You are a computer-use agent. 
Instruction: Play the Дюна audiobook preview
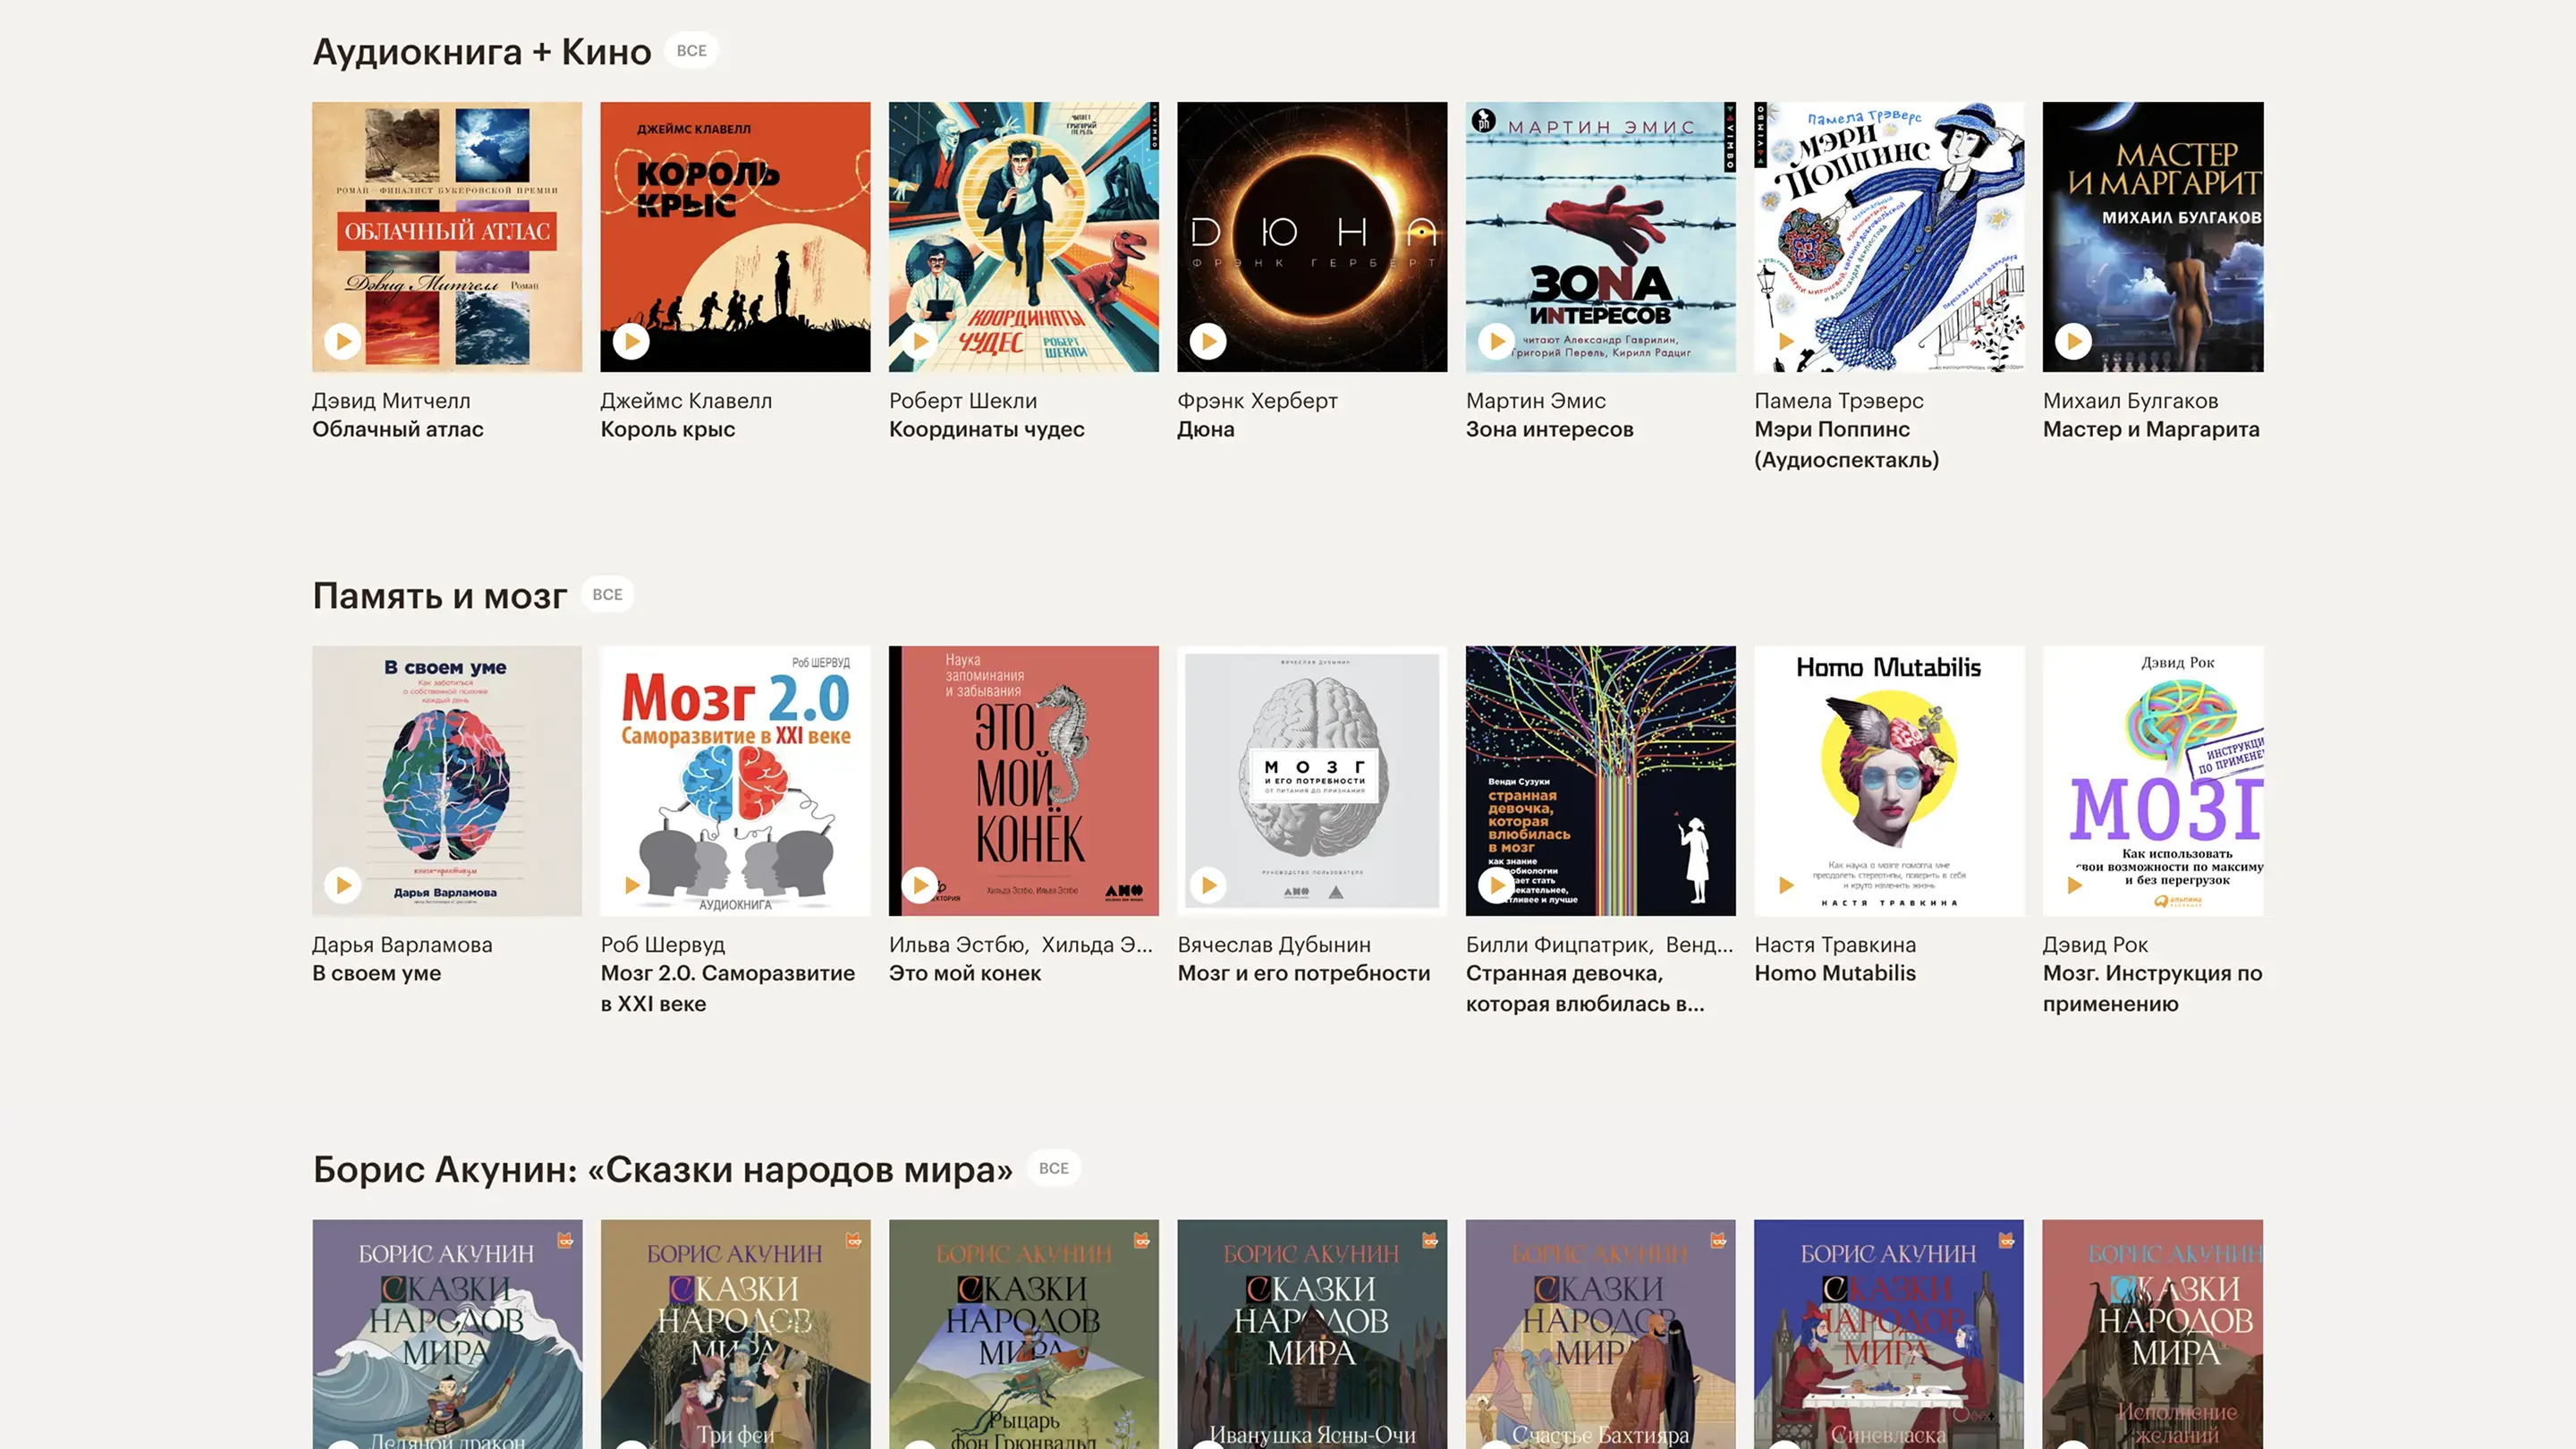click(1208, 341)
